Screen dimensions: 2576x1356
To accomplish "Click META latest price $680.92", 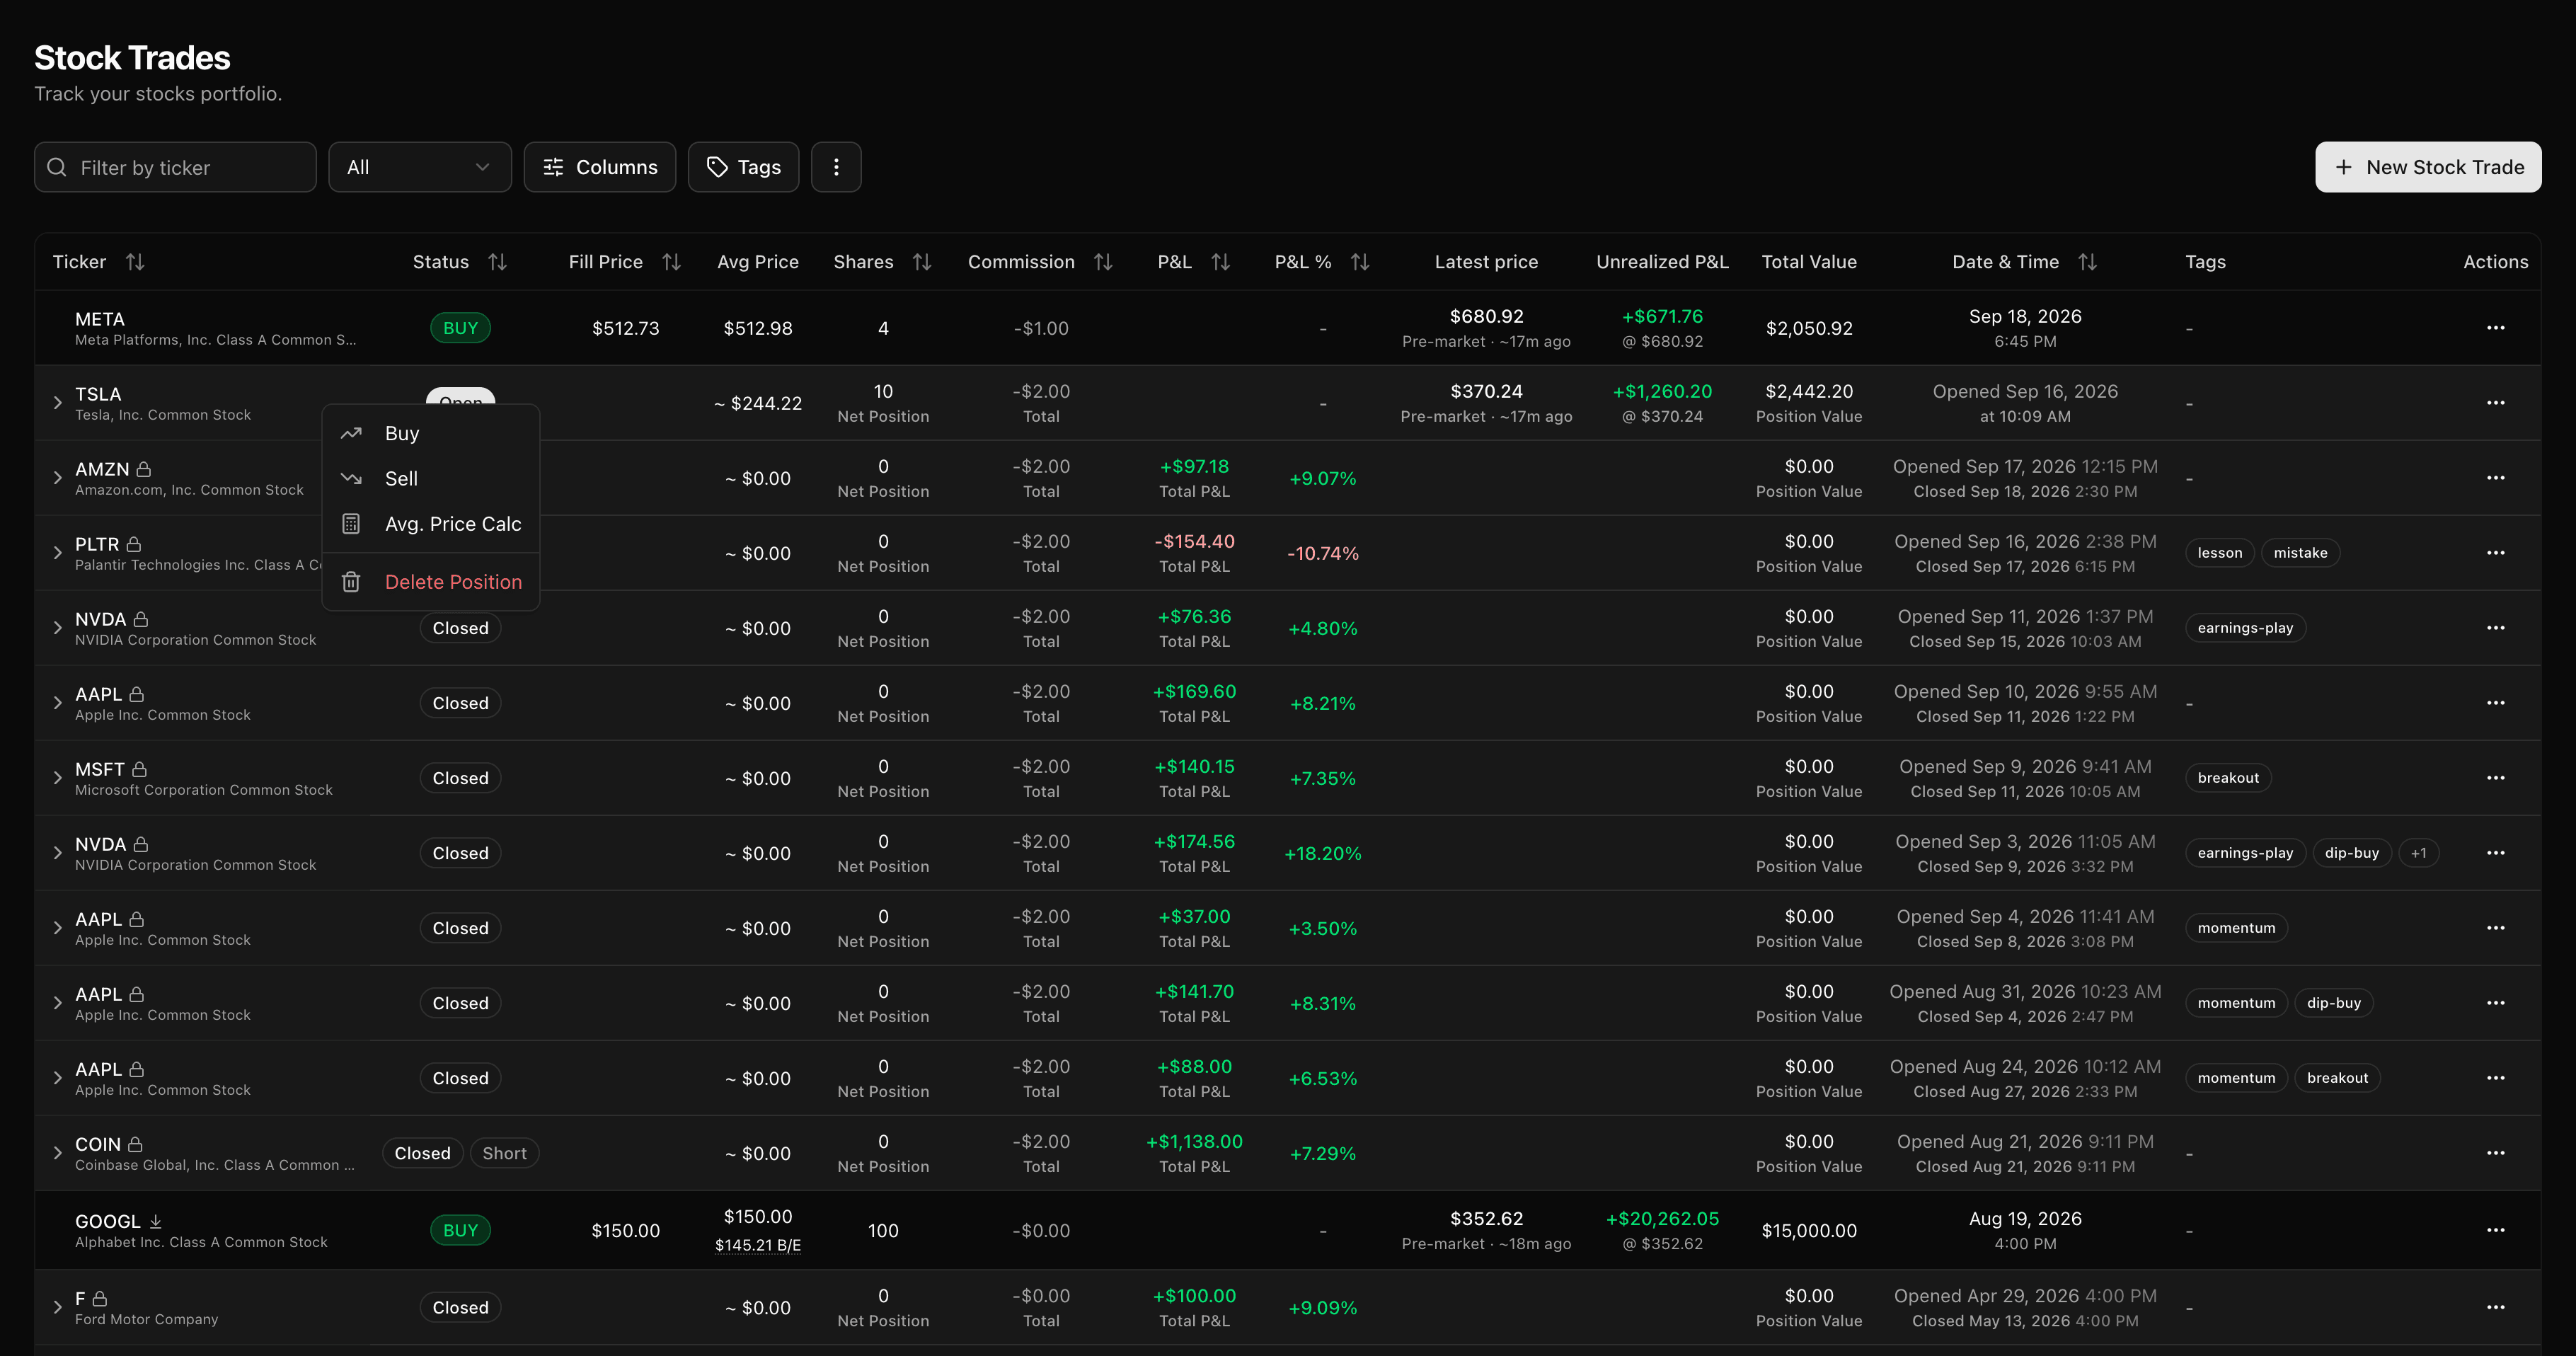I will pyautogui.click(x=1486, y=317).
